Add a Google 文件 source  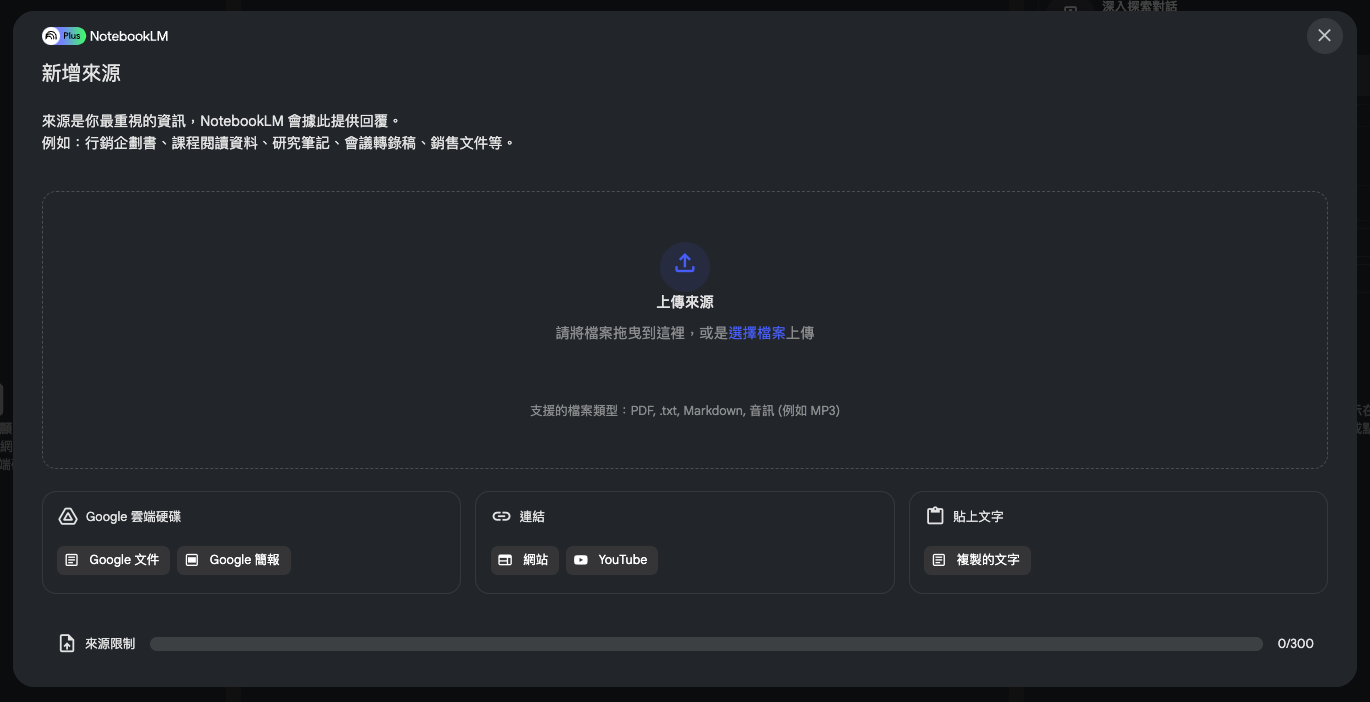pyautogui.click(x=113, y=560)
